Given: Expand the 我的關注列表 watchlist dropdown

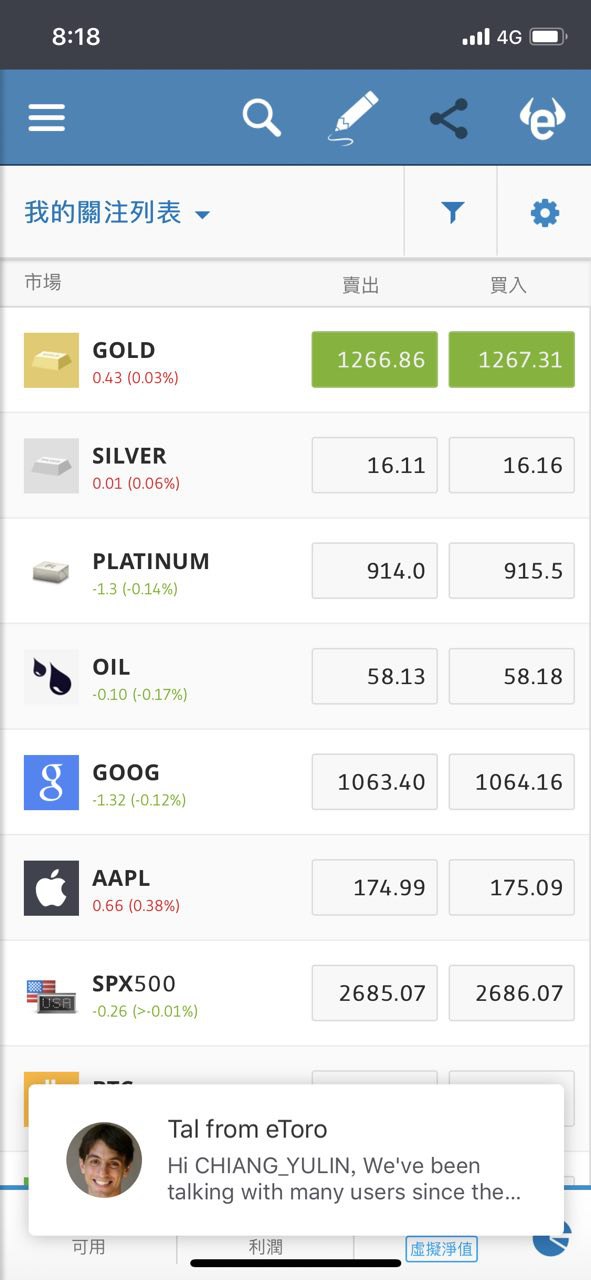Looking at the screenshot, I should [117, 213].
